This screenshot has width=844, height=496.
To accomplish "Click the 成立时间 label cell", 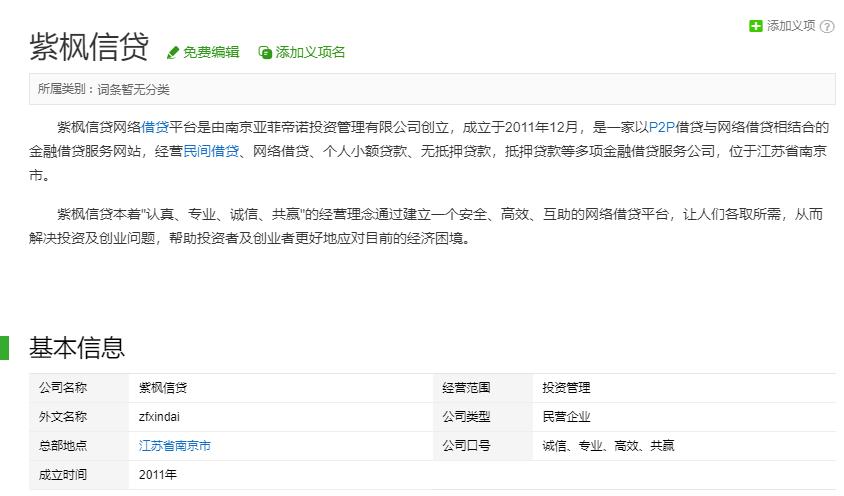I will tap(79, 475).
